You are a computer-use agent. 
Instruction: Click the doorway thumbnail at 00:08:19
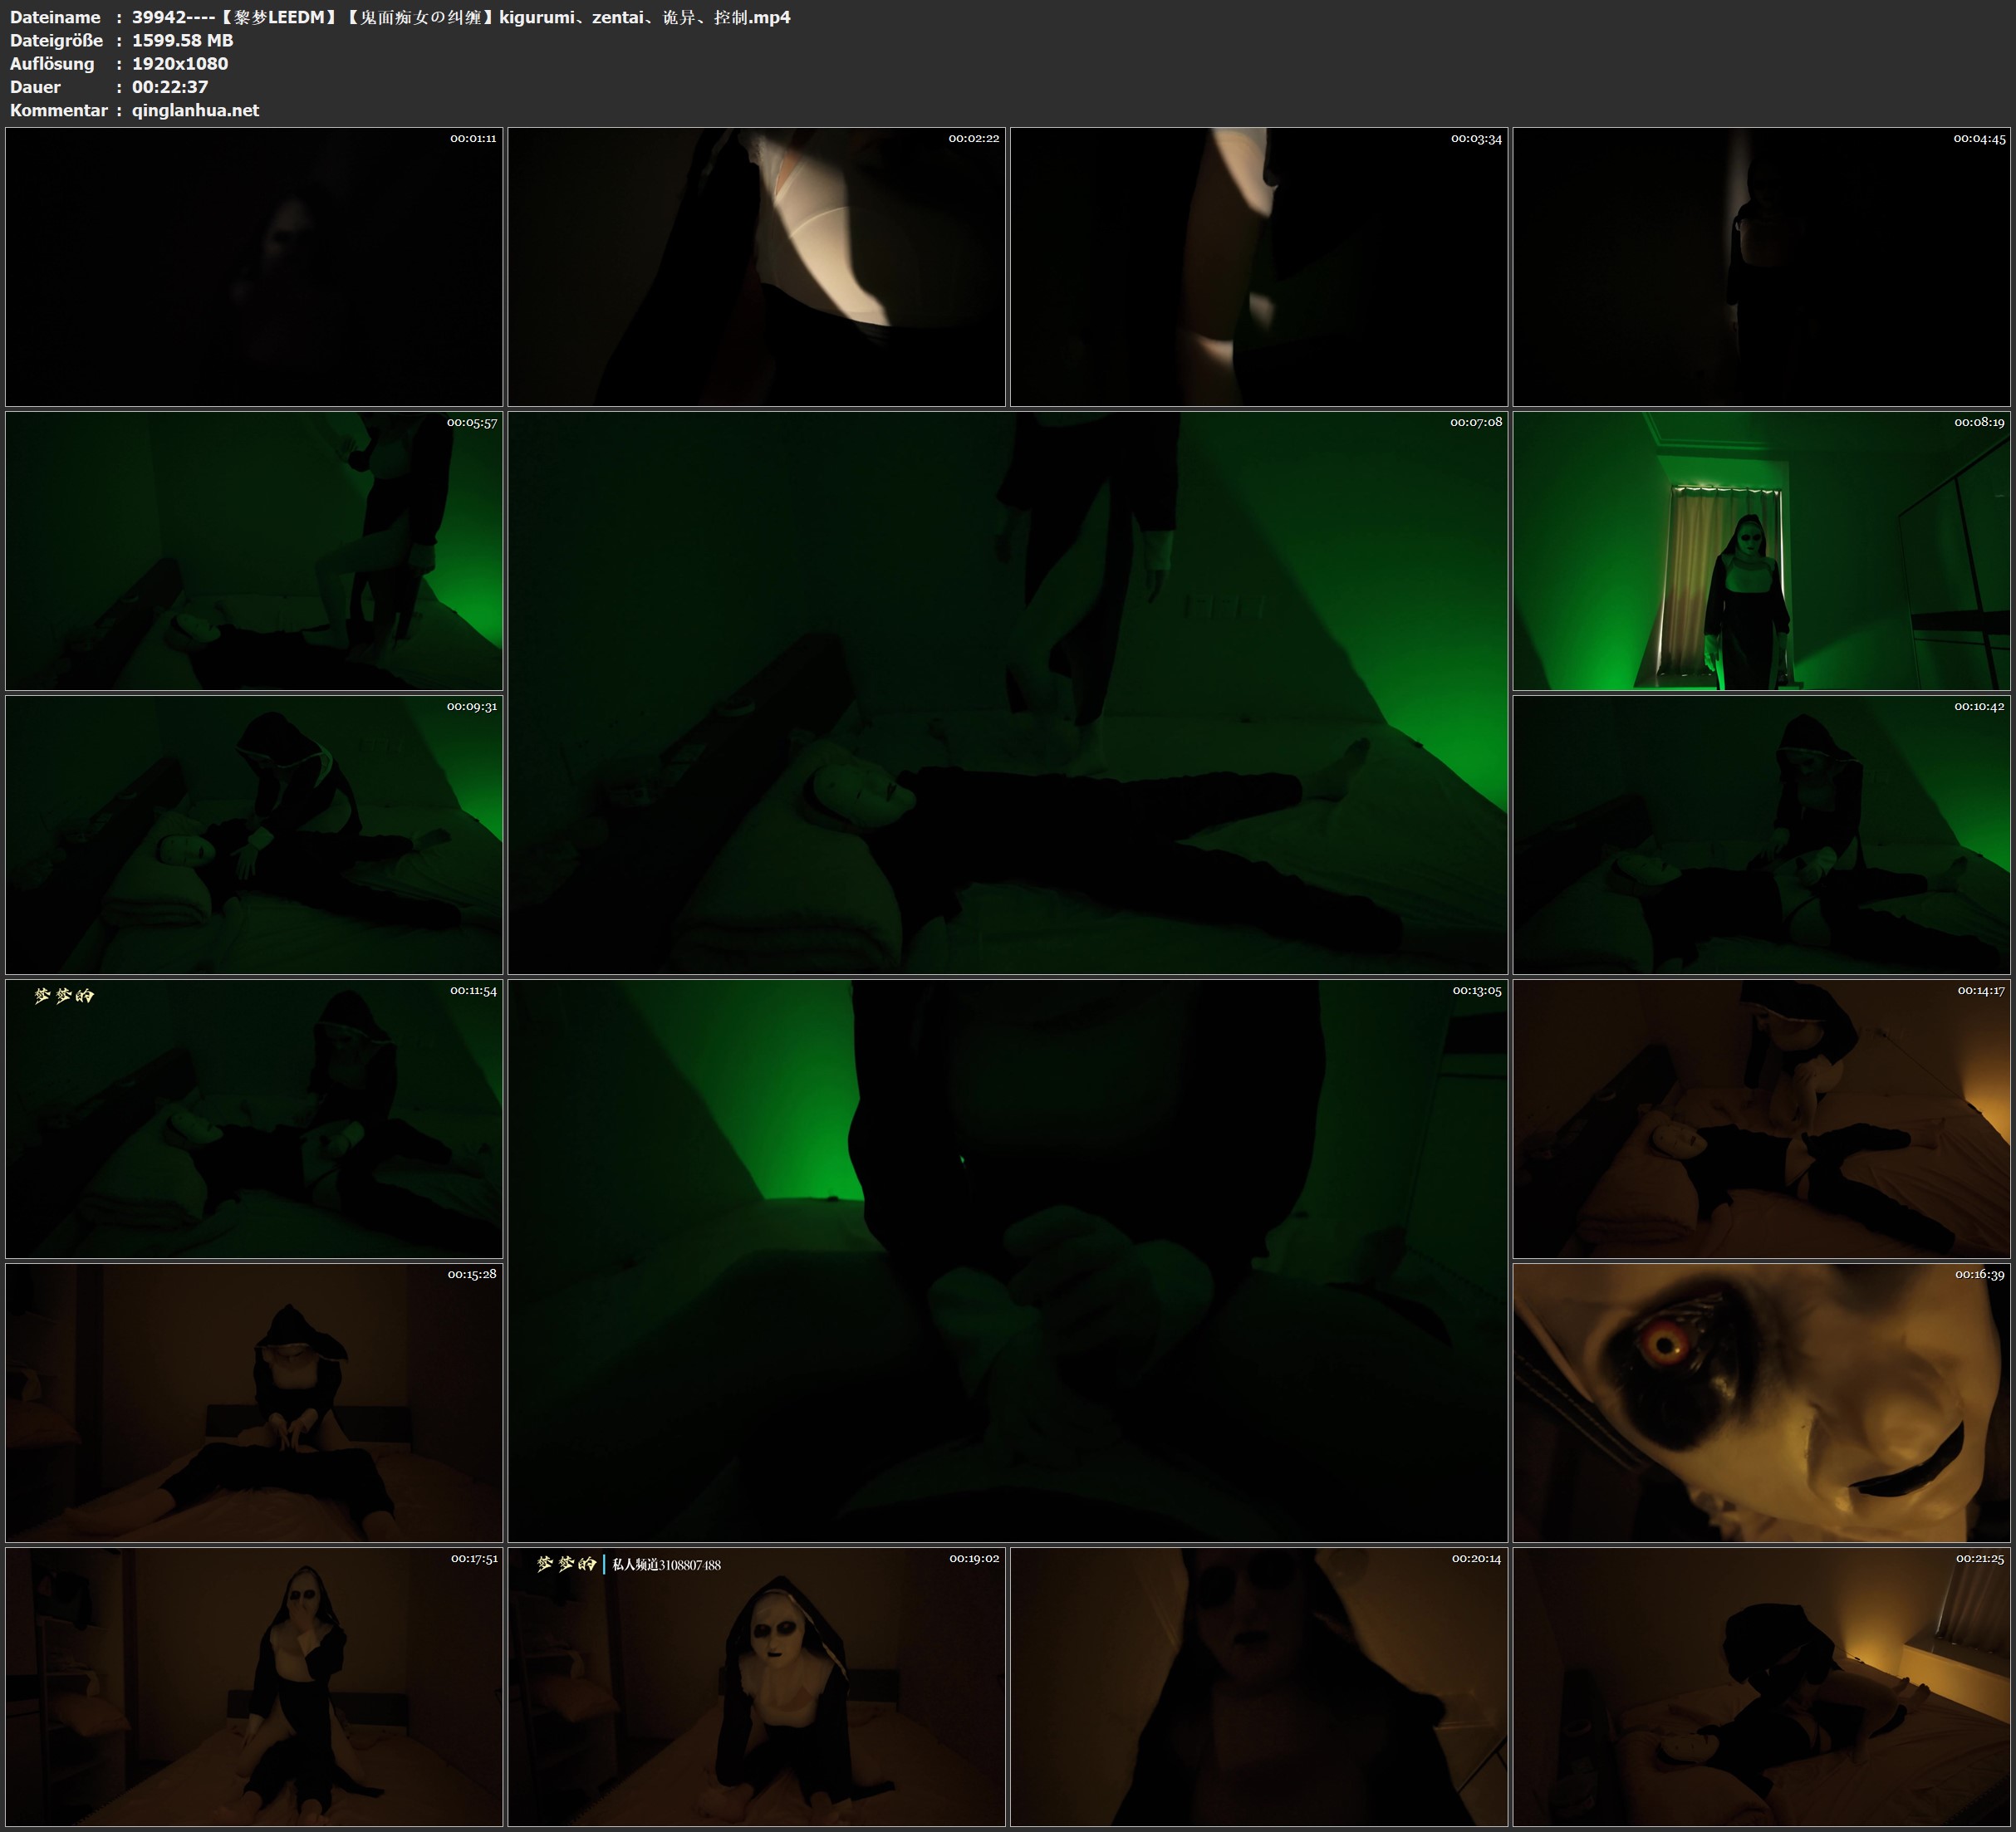[x=1761, y=550]
